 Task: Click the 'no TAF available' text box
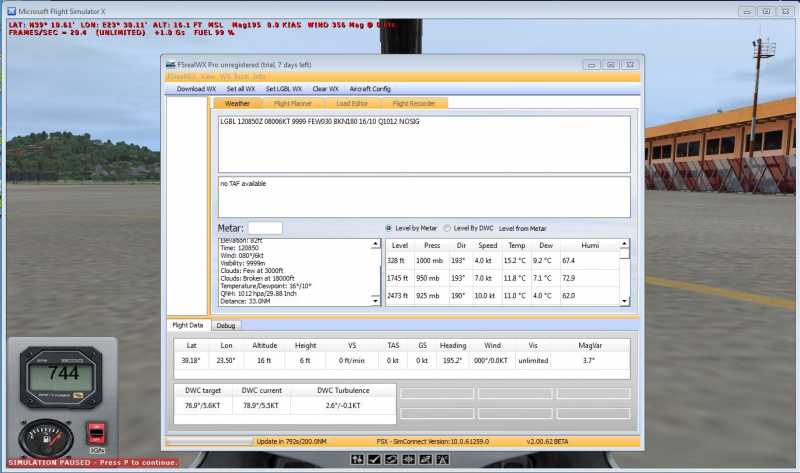pyautogui.click(x=424, y=197)
